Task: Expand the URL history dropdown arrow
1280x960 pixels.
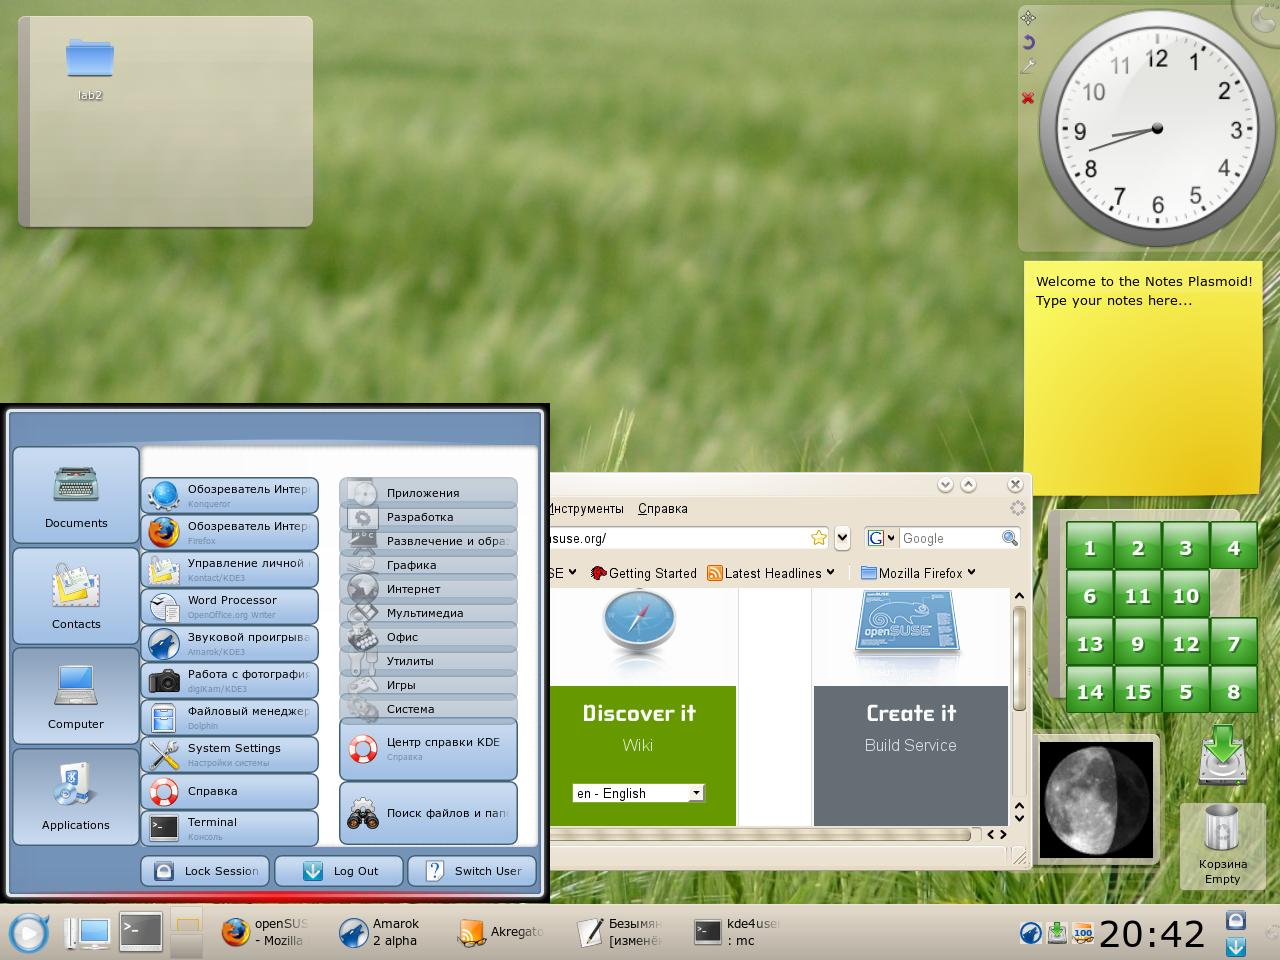Action: point(842,538)
